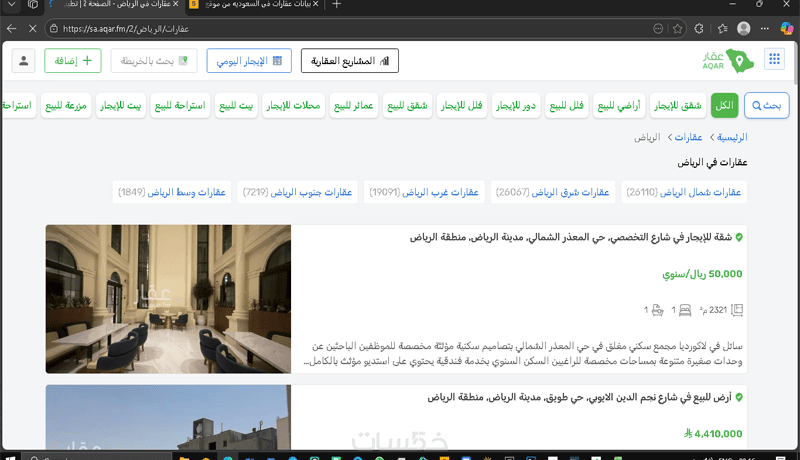This screenshot has width=800, height=460.
Task: Add page to favorites star icon
Action: point(678,29)
